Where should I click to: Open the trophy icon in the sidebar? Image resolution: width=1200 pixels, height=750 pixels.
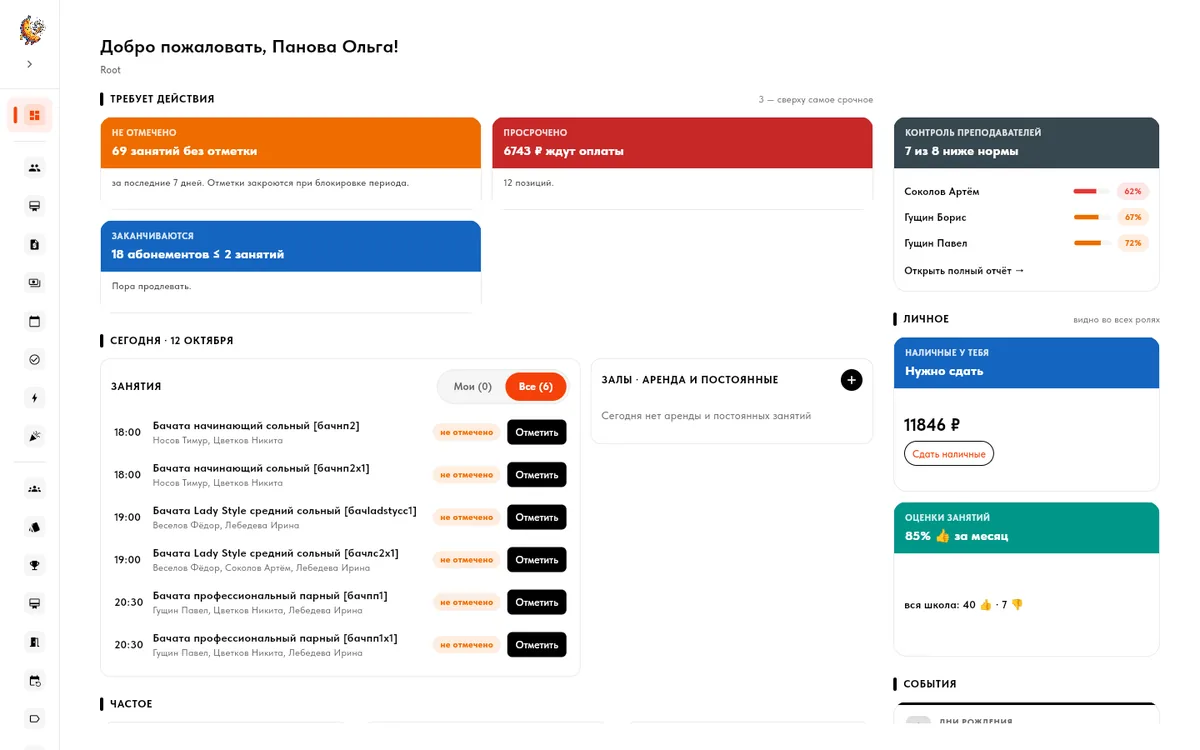tap(34, 565)
